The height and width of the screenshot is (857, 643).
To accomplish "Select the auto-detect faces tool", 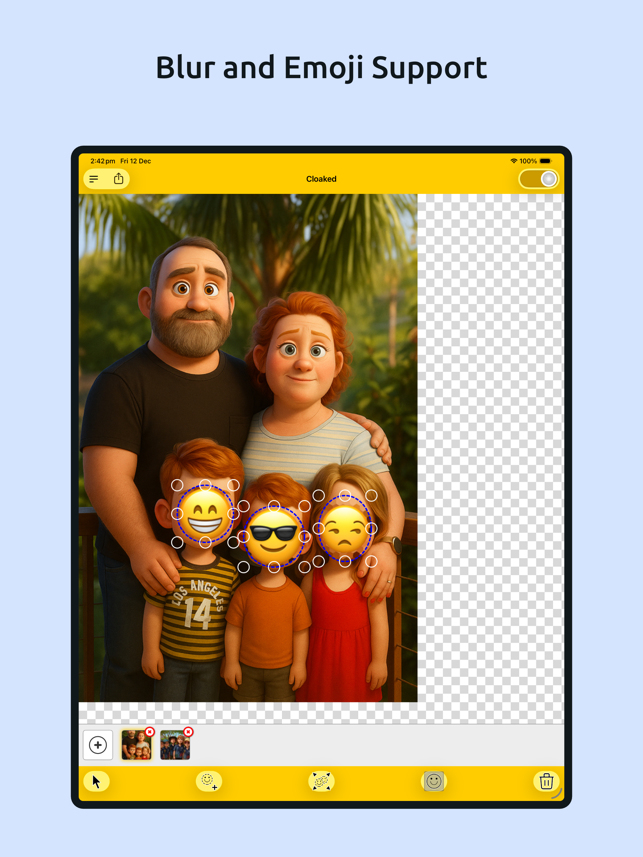I will coord(322,782).
